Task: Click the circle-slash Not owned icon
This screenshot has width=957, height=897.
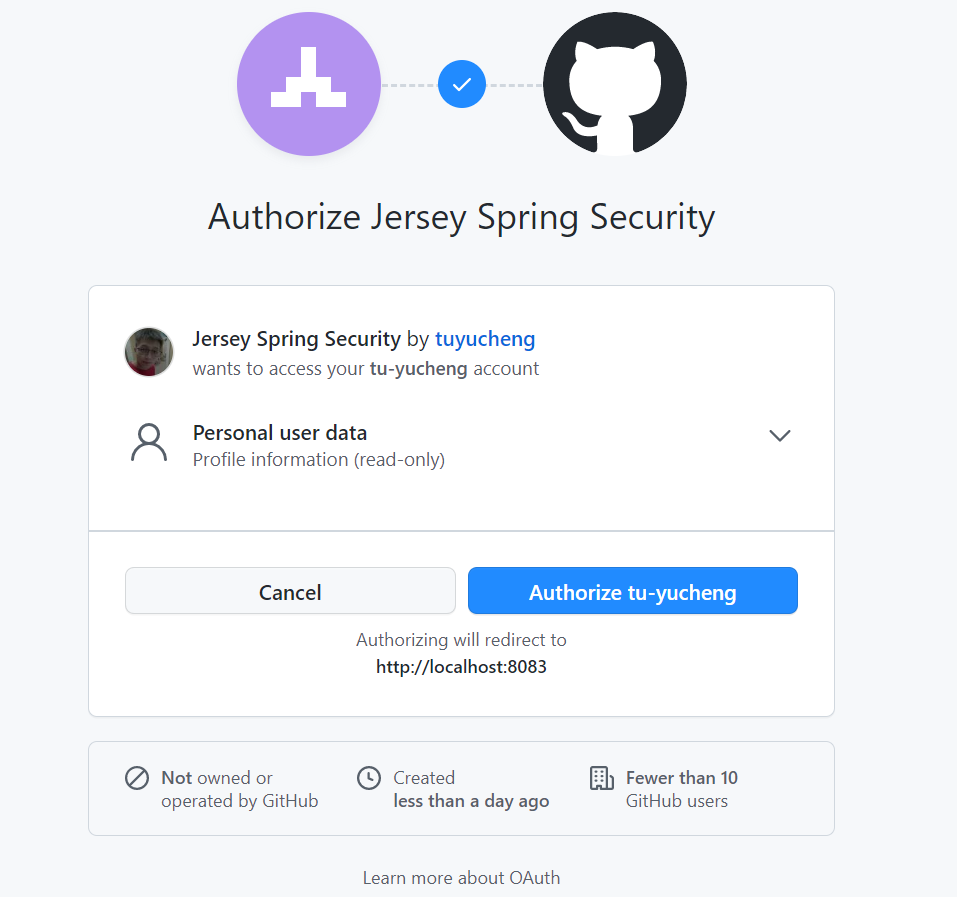Action: (x=137, y=778)
